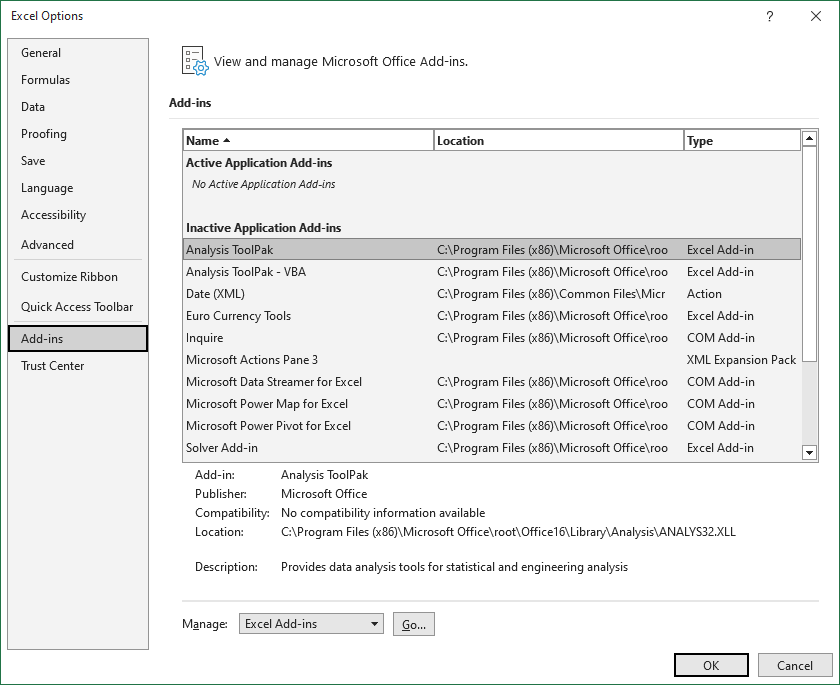Click the Name column sort arrow
Viewport: 840px width, 685px height.
coord(227,141)
